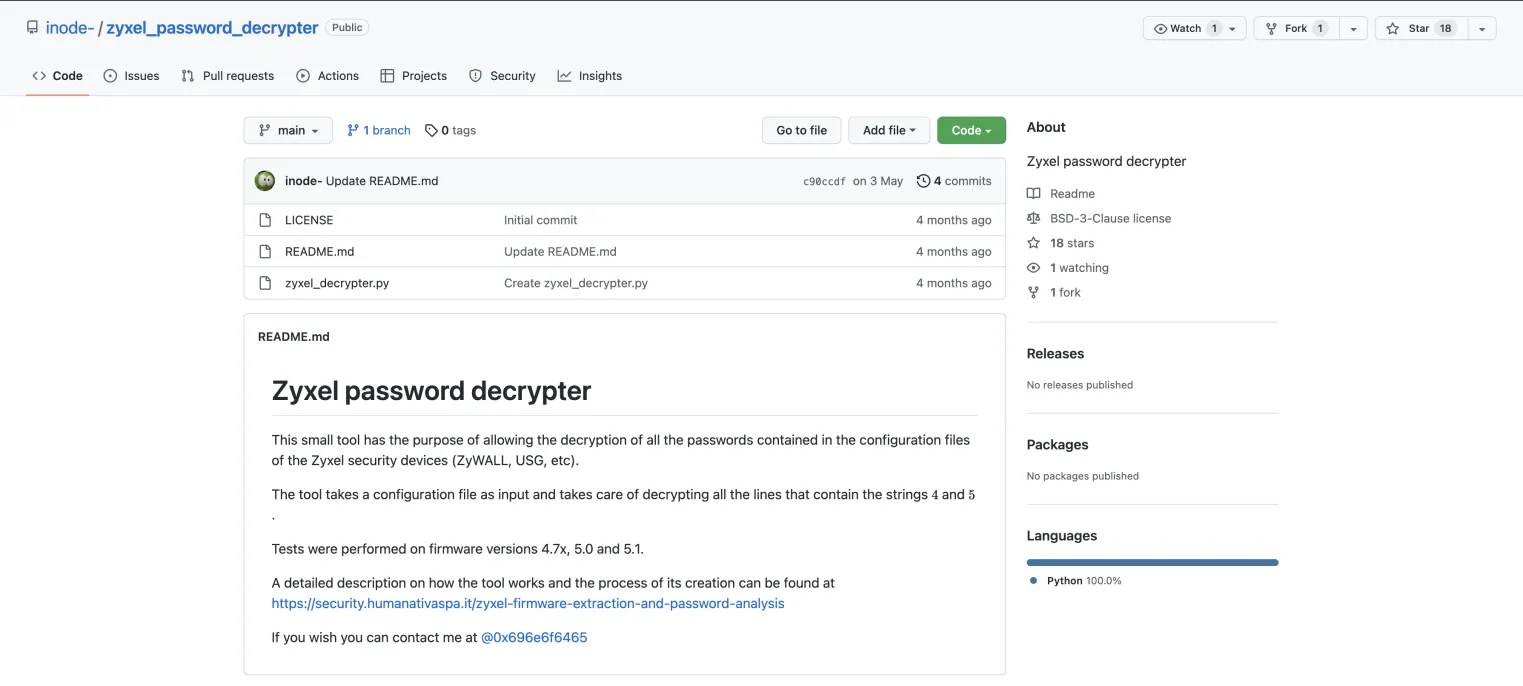Click the Languages sidebar heading
Screen dimensions: 1523x686
point(1061,536)
